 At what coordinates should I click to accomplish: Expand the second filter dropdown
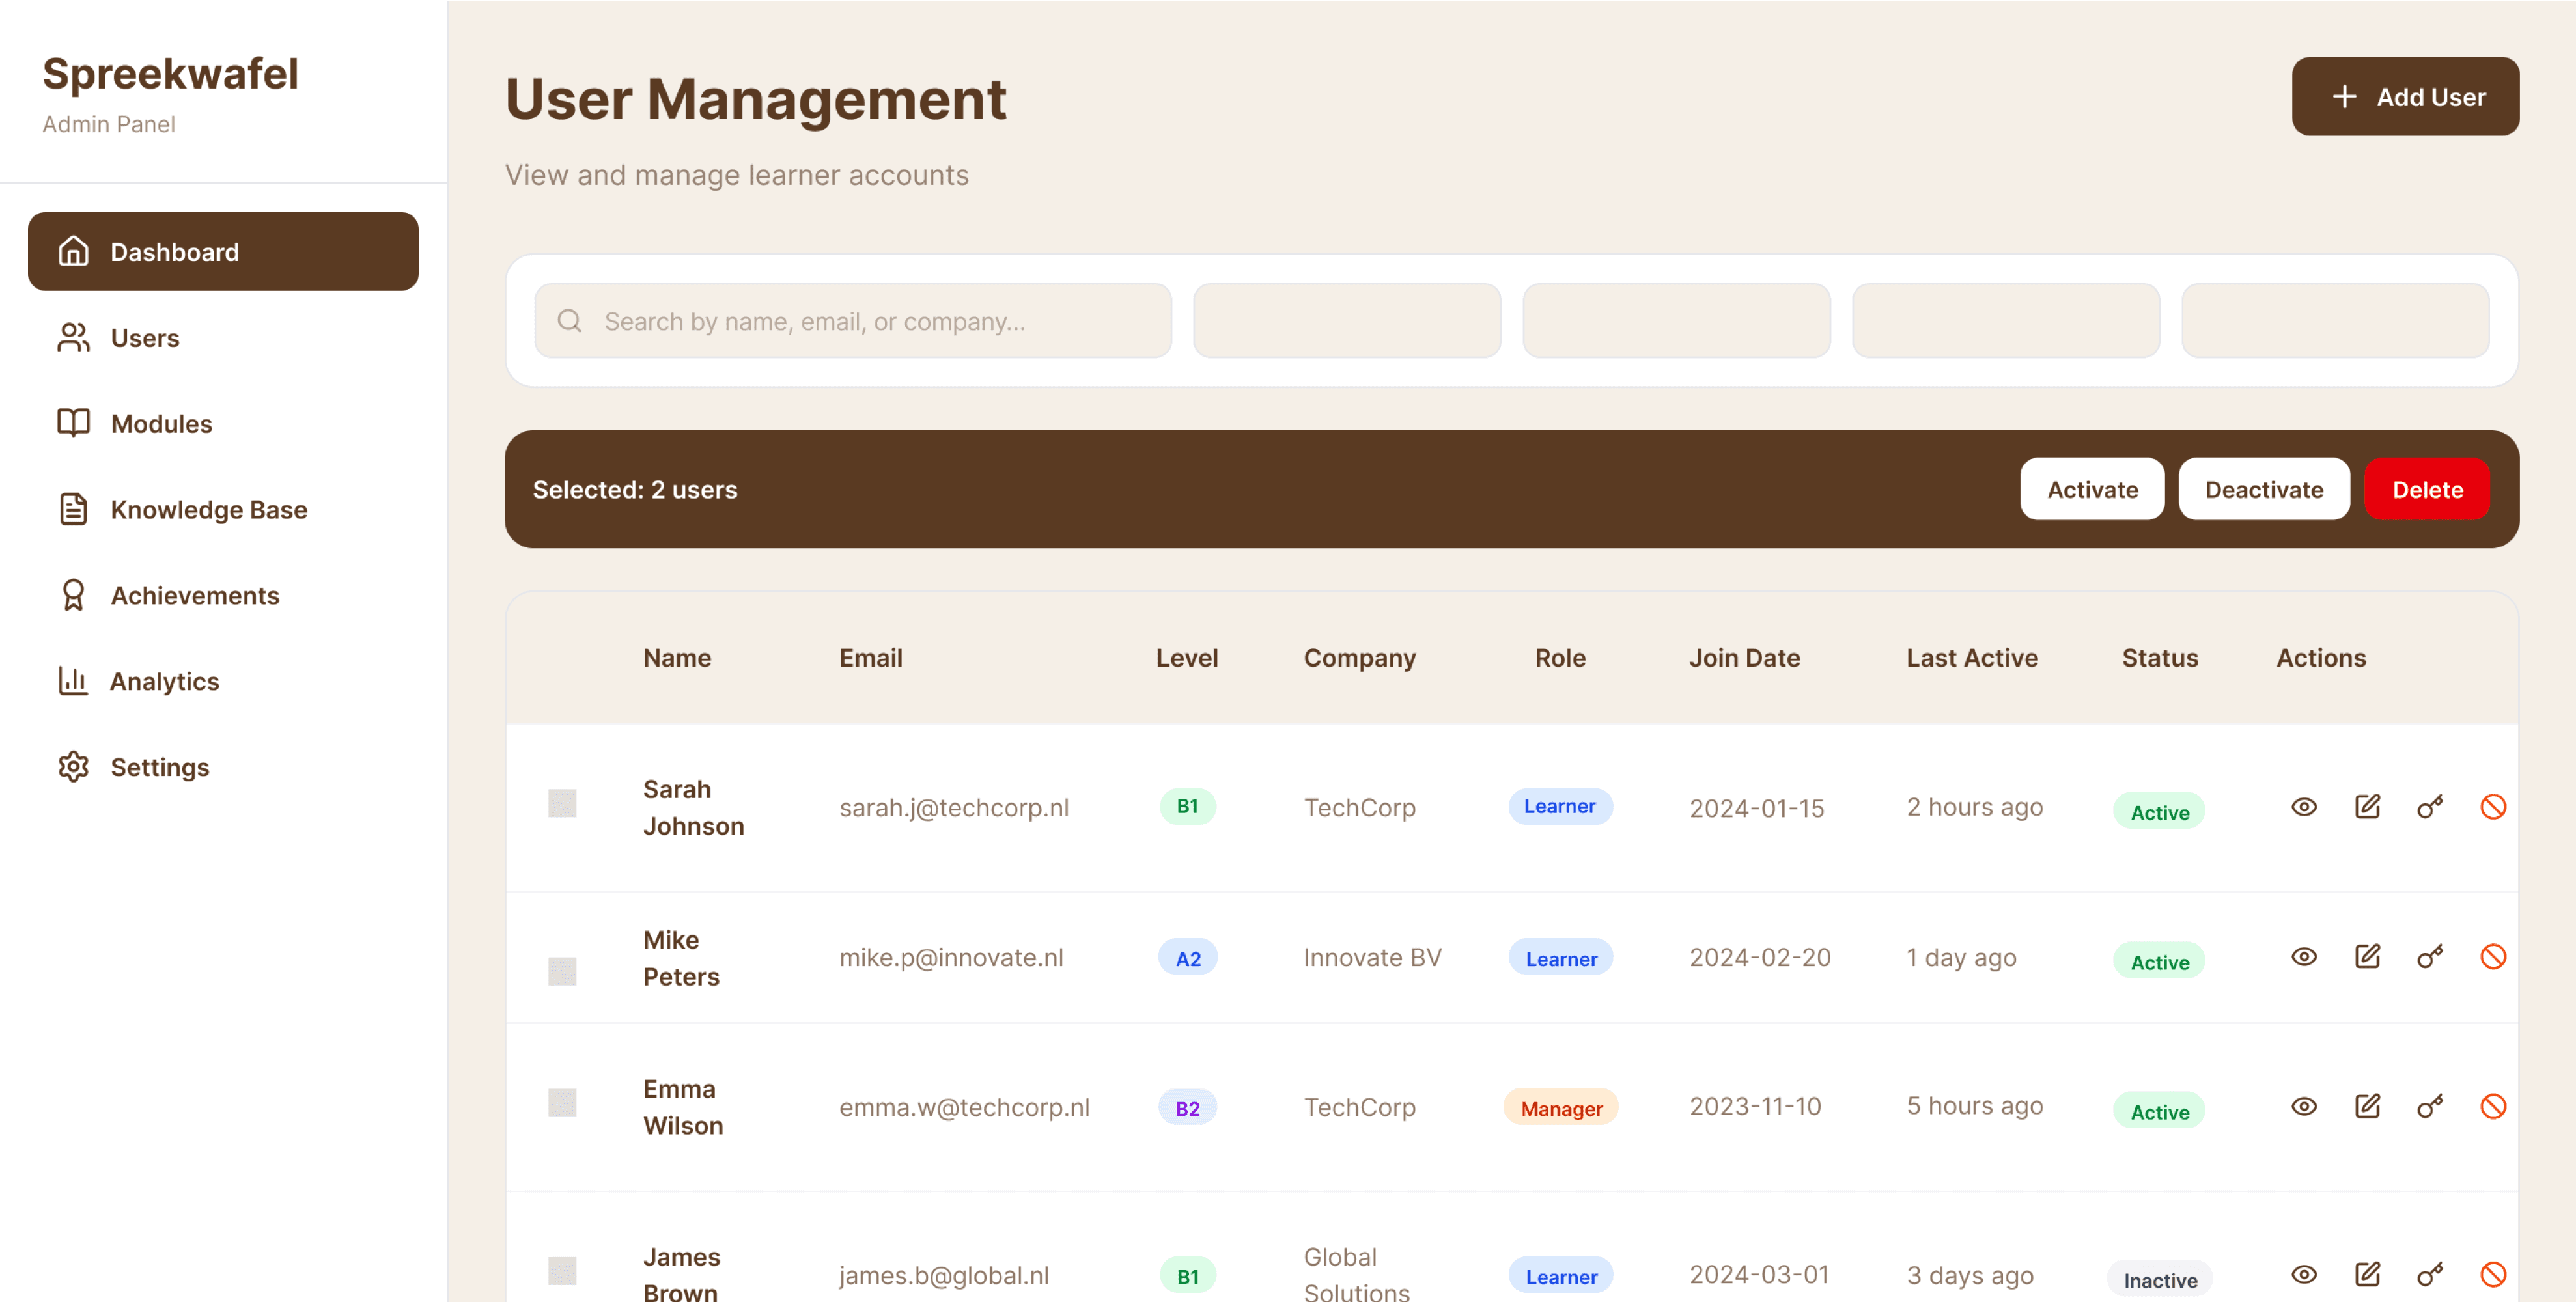pos(1676,321)
